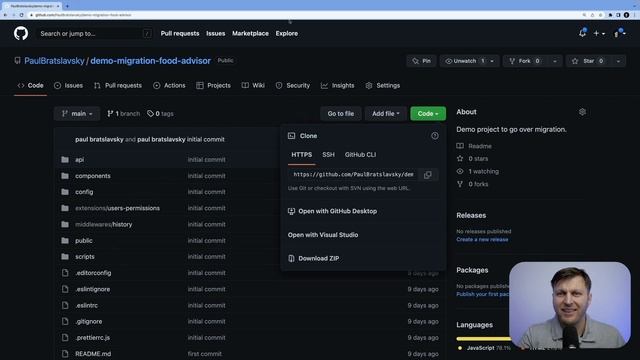The image size is (640, 360).
Task: Open the .prettierrc.js file
Action: coord(92,338)
